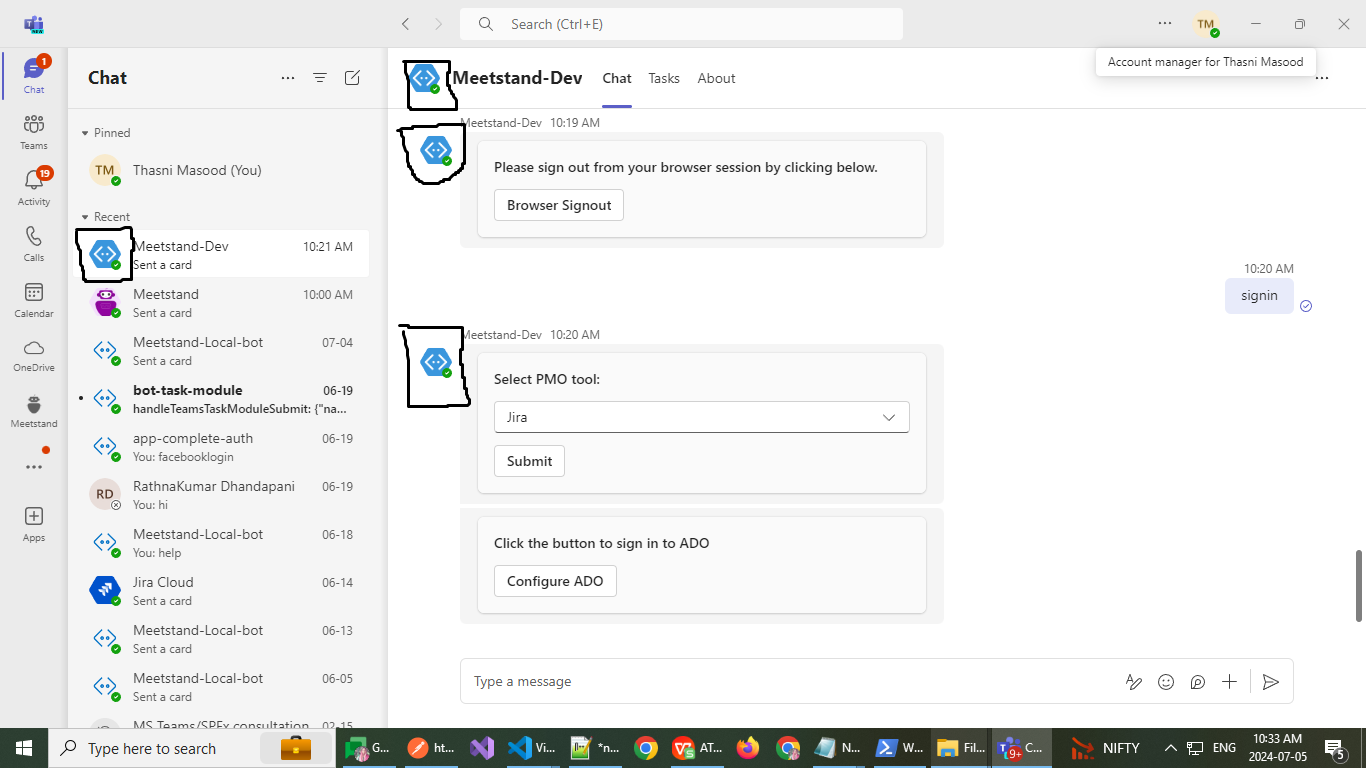Collapse the Pinned chats section
The image size is (1366, 768).
pos(105,133)
